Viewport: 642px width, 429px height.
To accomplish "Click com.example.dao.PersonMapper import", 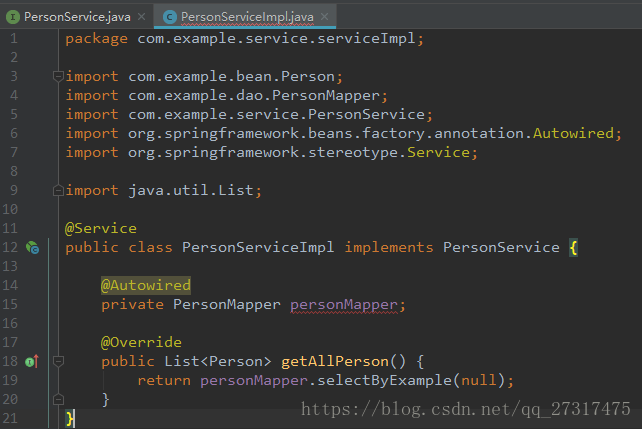I will [253, 95].
